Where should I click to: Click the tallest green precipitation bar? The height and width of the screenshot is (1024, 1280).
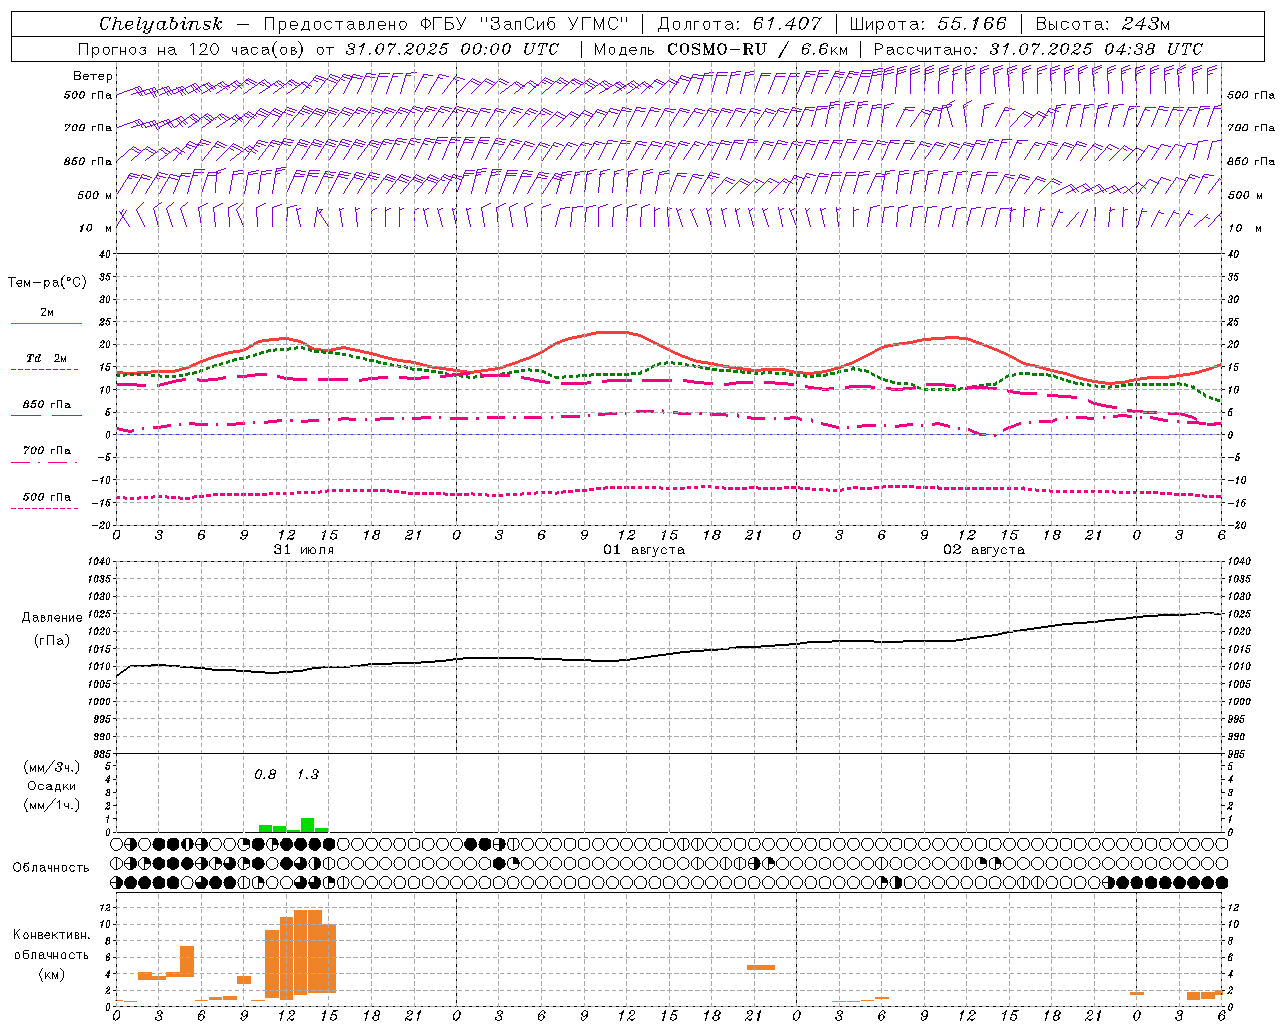308,825
